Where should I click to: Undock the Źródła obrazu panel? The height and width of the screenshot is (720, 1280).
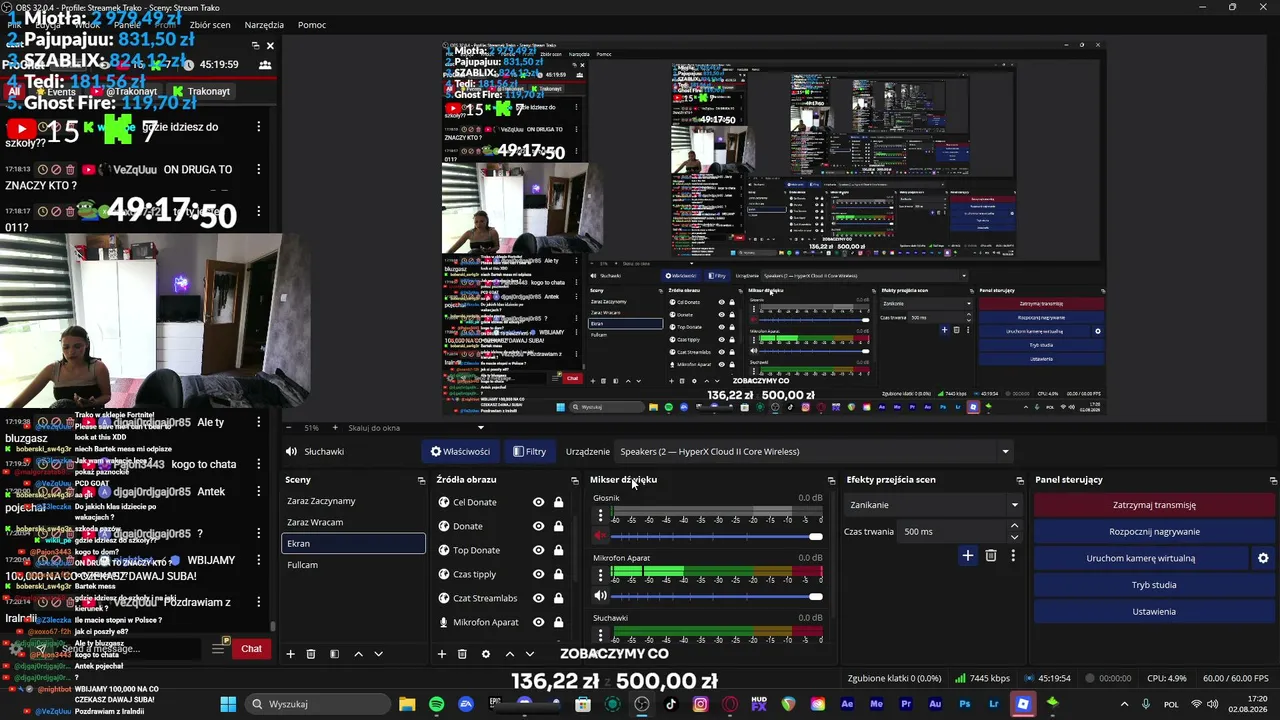coord(574,480)
